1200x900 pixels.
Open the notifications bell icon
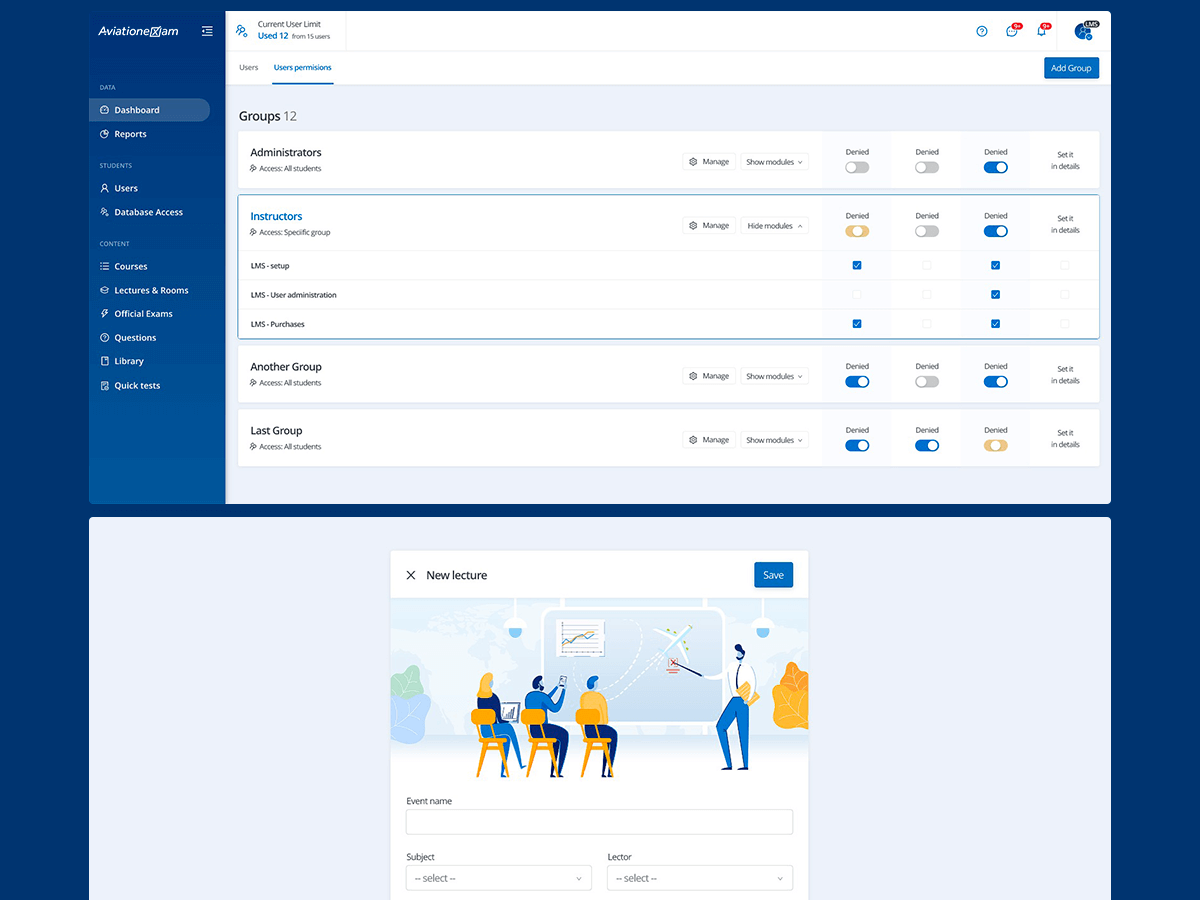(x=1041, y=31)
